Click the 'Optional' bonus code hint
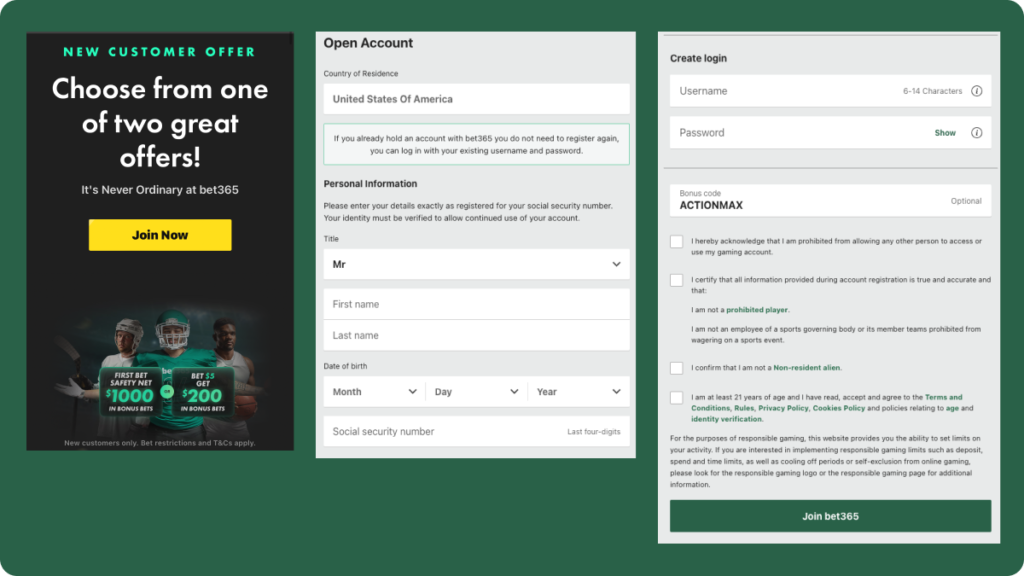 [966, 201]
